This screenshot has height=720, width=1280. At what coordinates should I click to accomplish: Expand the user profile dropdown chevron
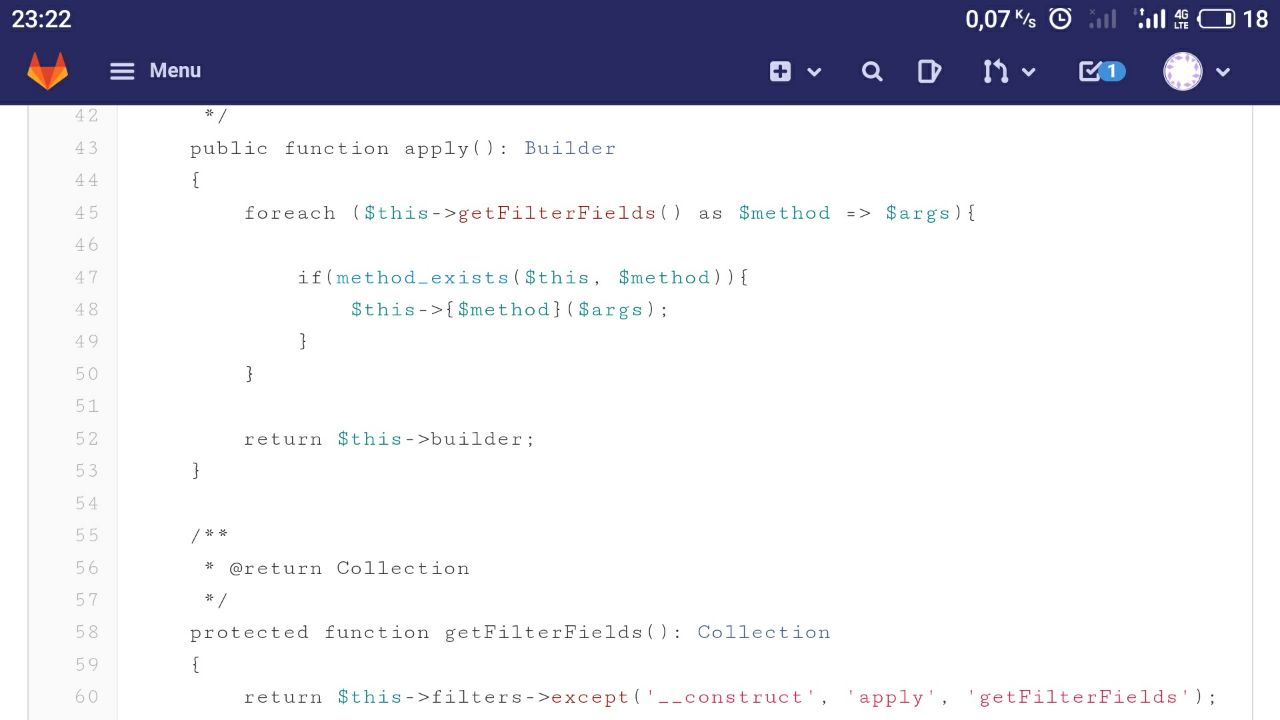[x=1222, y=72]
